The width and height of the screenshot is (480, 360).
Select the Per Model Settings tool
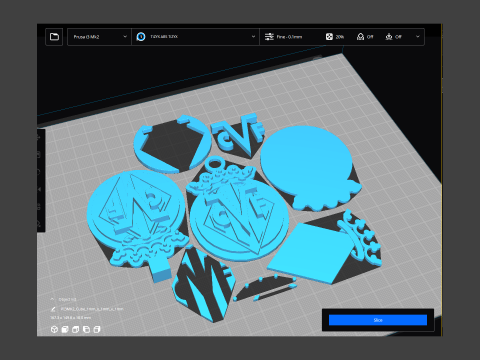[x=39, y=207]
